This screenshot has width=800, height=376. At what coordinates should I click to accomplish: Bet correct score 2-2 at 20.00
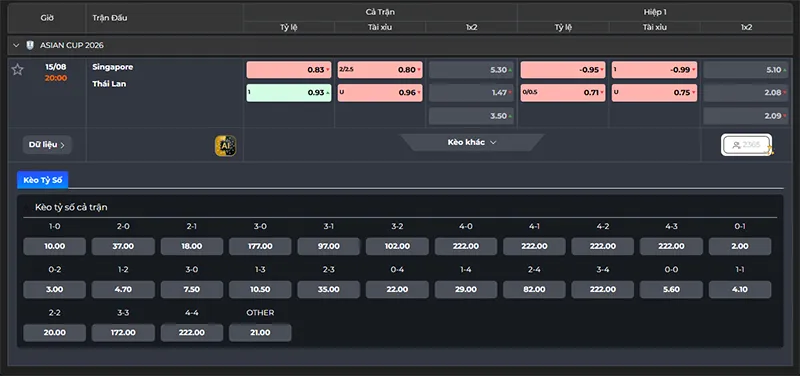(55, 333)
